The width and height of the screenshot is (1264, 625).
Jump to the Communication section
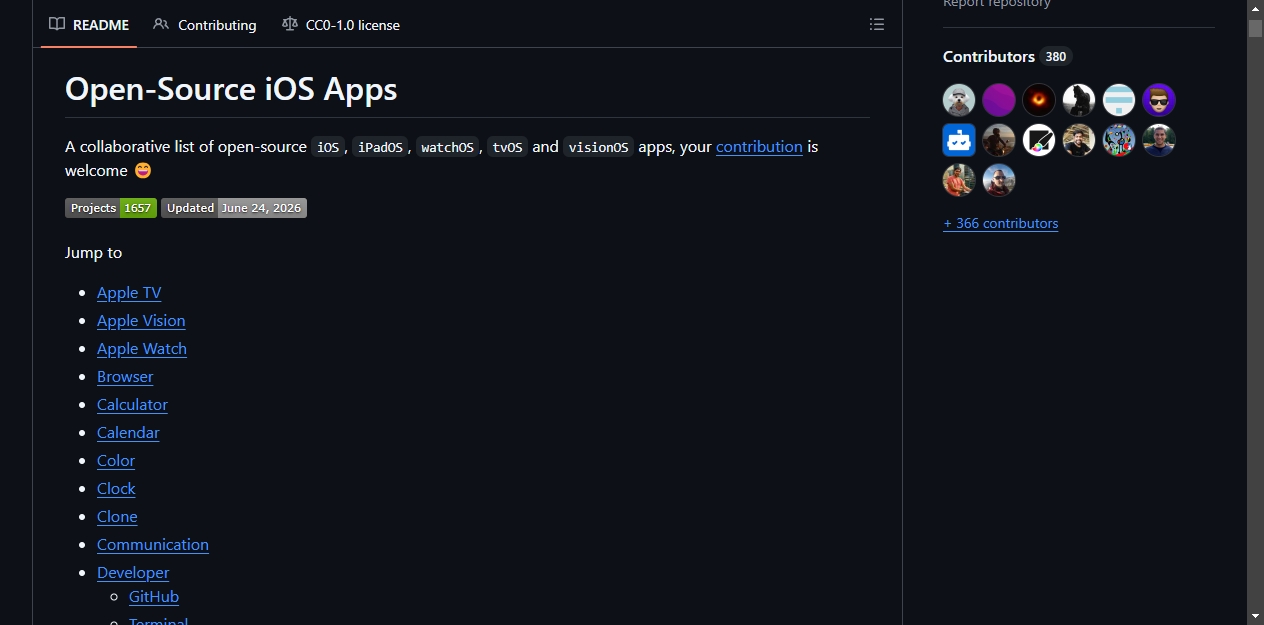pos(153,545)
